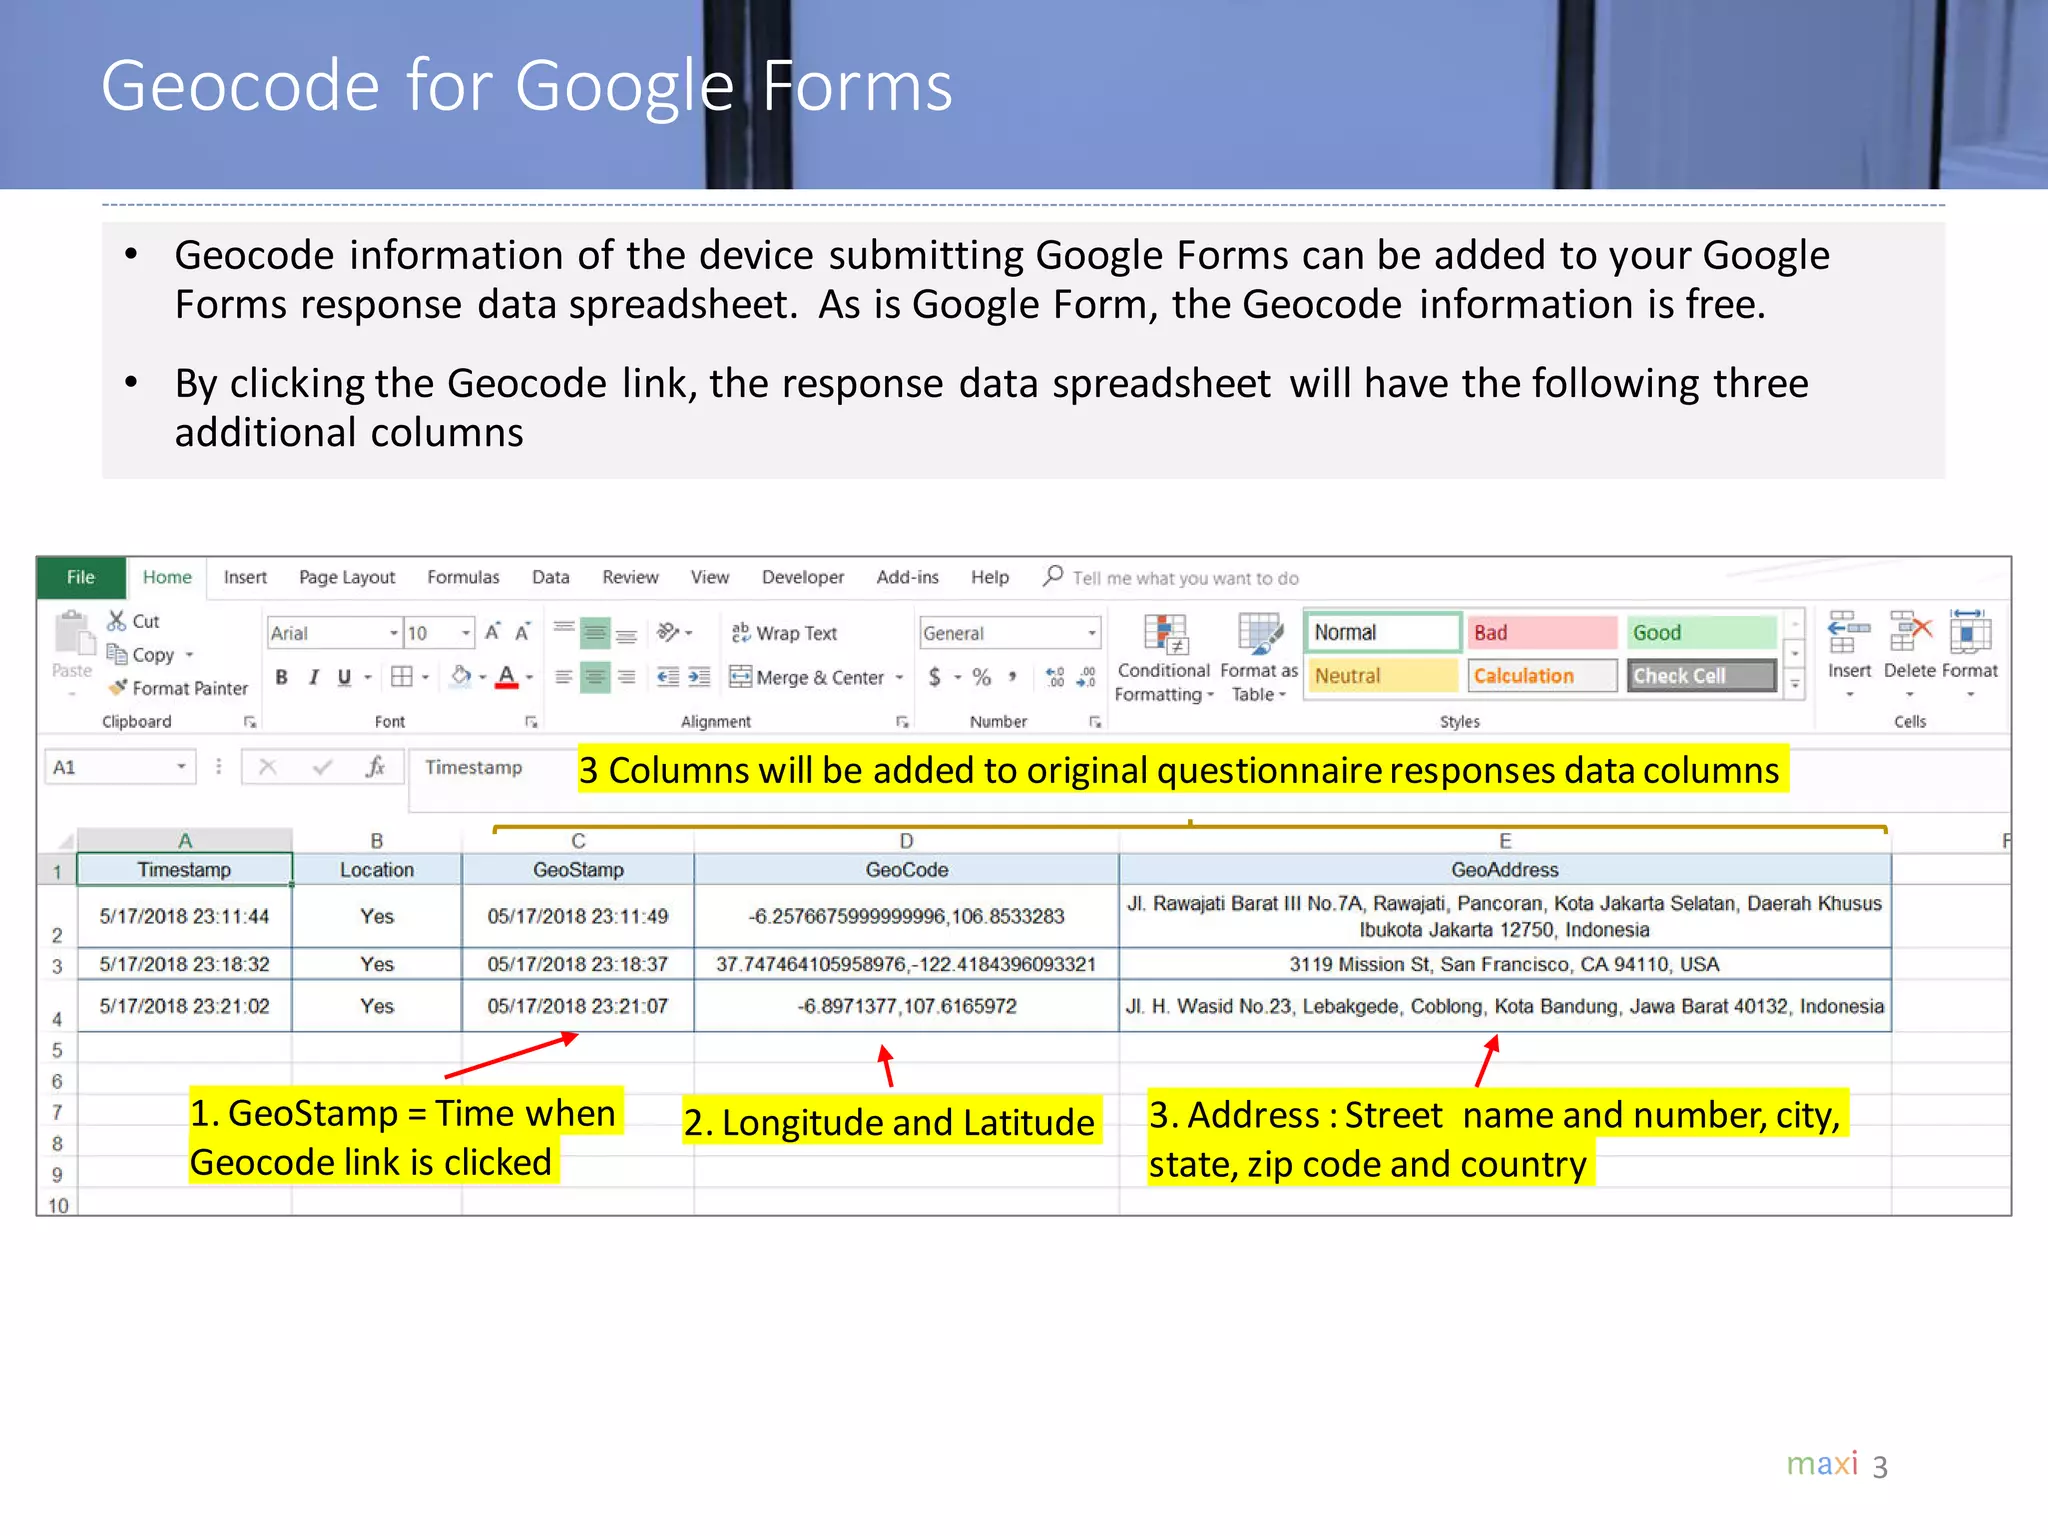2048x1536 pixels.
Task: Toggle Wrap Text
Action: click(x=784, y=633)
